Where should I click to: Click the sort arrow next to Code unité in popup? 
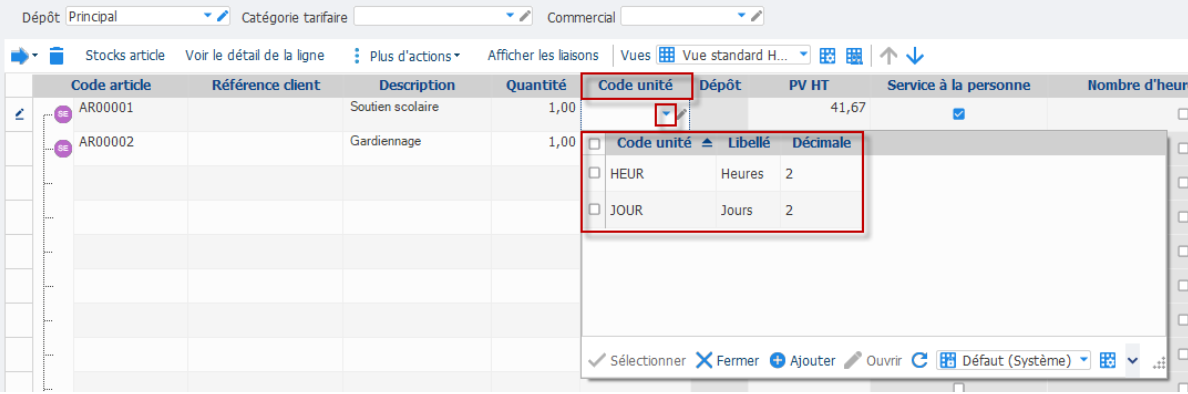[707, 142]
